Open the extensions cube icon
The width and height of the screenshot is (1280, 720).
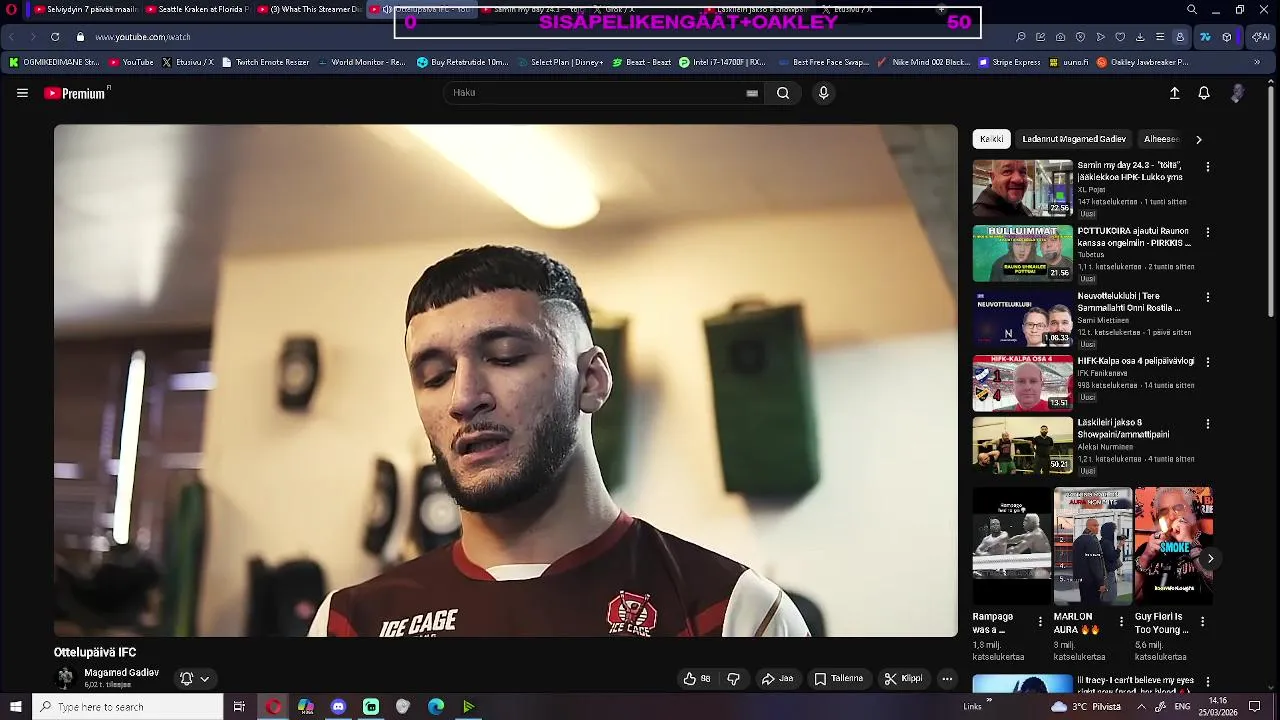point(1226,37)
